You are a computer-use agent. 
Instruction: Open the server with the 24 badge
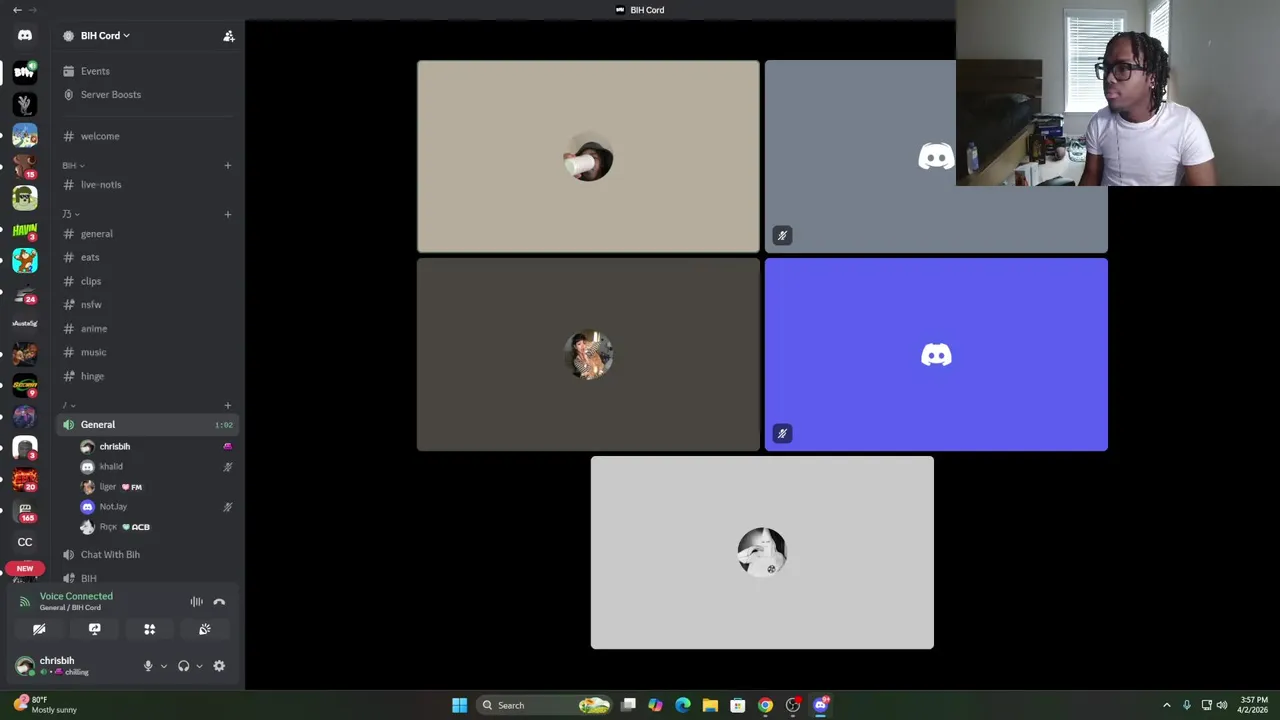(x=25, y=292)
